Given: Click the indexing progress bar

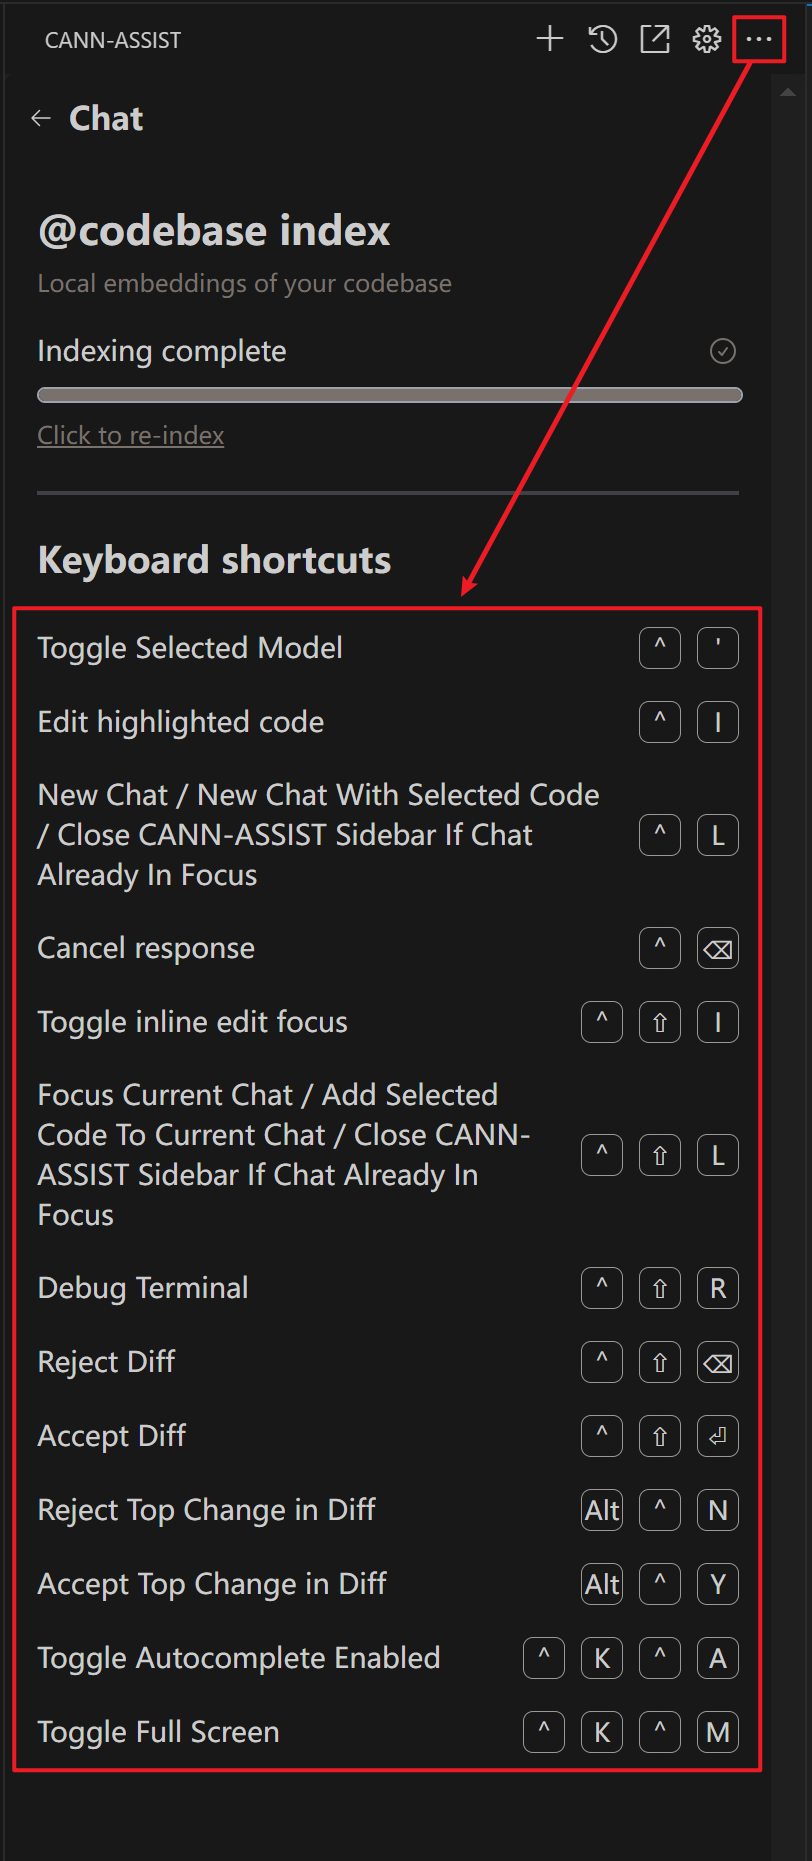Looking at the screenshot, I should (x=389, y=395).
